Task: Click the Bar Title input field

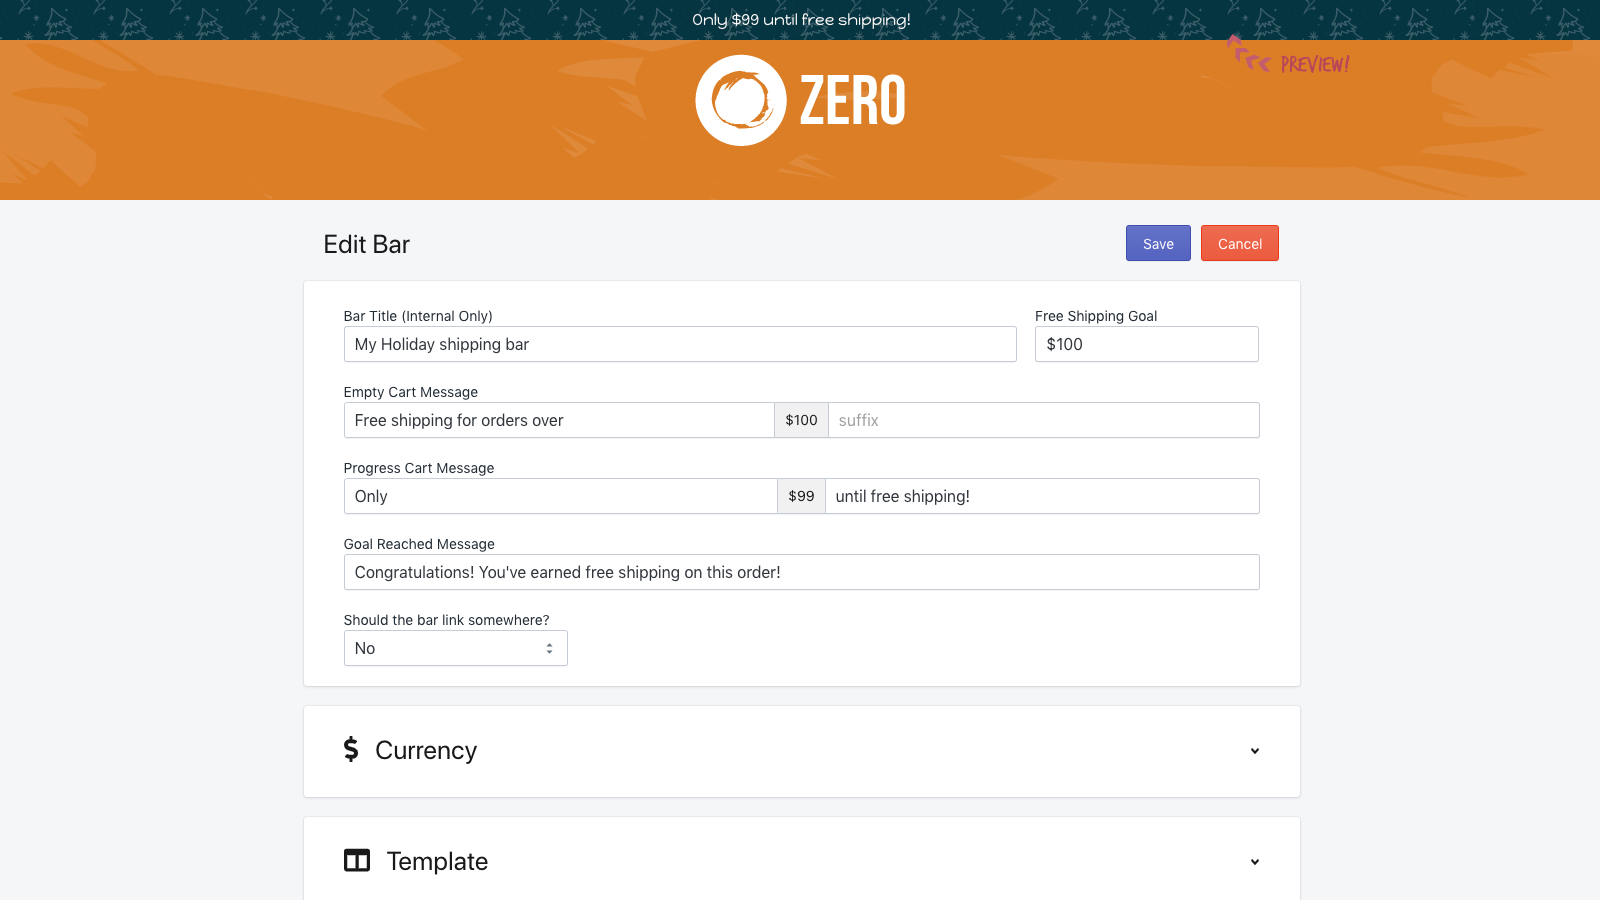Action: pyautogui.click(x=680, y=344)
